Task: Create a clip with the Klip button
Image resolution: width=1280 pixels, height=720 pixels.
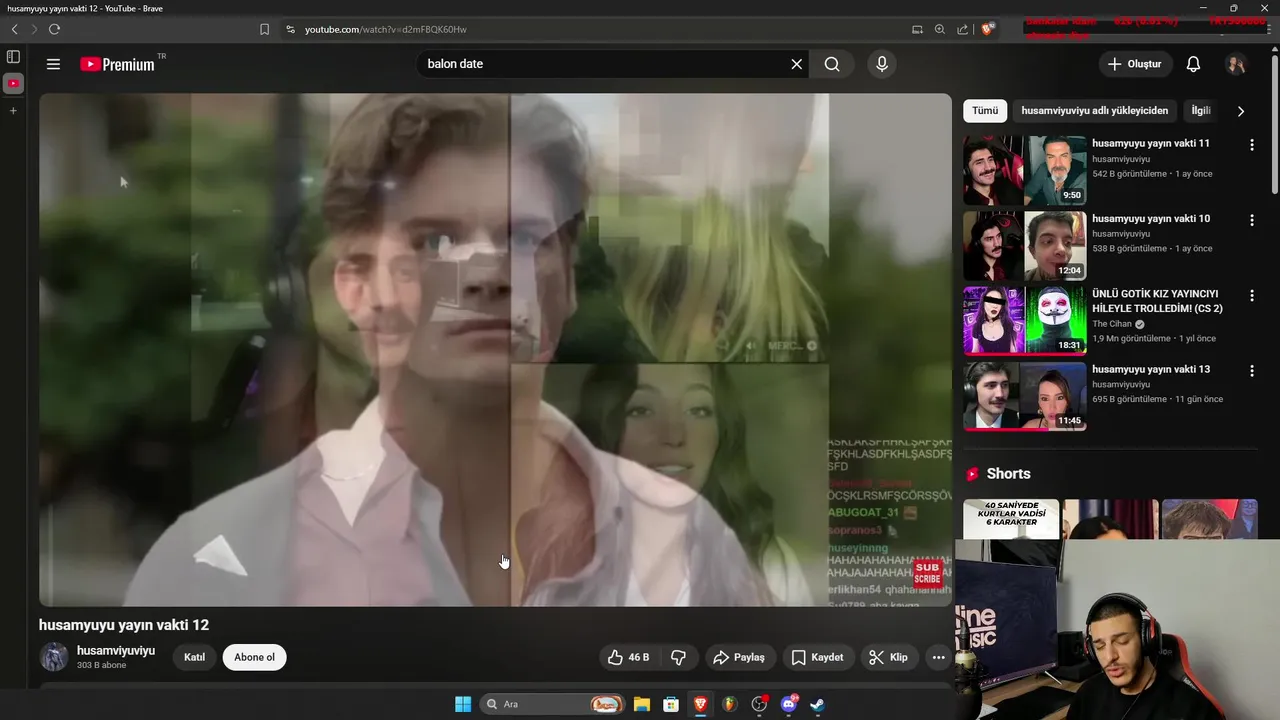Action: point(888,657)
